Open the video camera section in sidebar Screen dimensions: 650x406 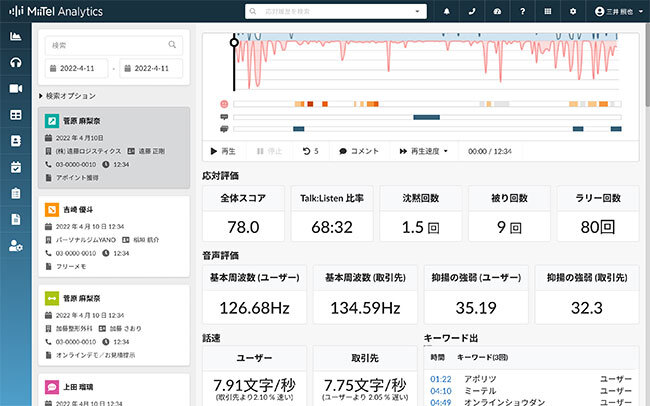pyautogui.click(x=15, y=89)
